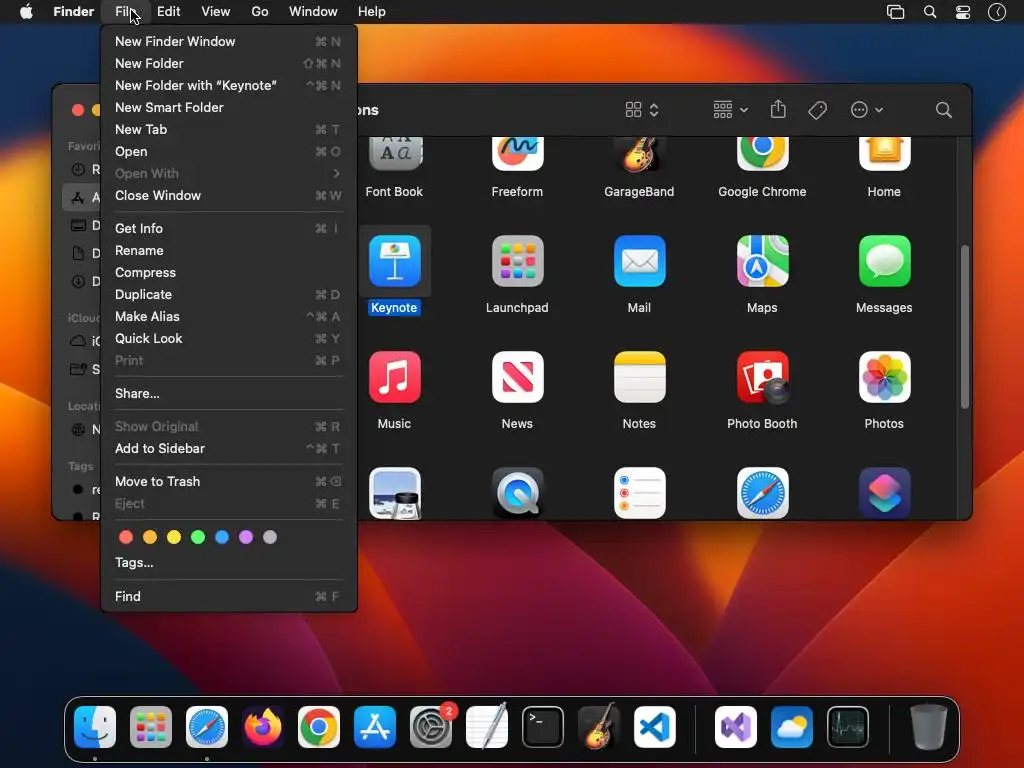
Task: Choose New Folder with "Keynote"
Action: (228, 86)
